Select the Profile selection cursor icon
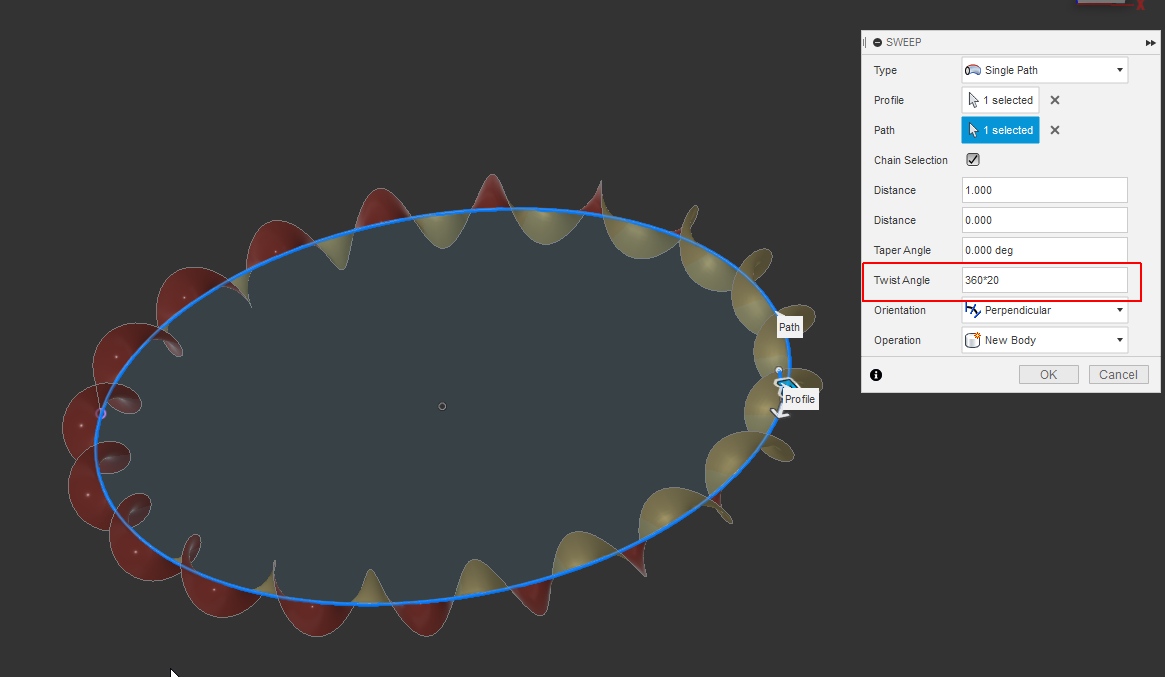 (x=973, y=99)
